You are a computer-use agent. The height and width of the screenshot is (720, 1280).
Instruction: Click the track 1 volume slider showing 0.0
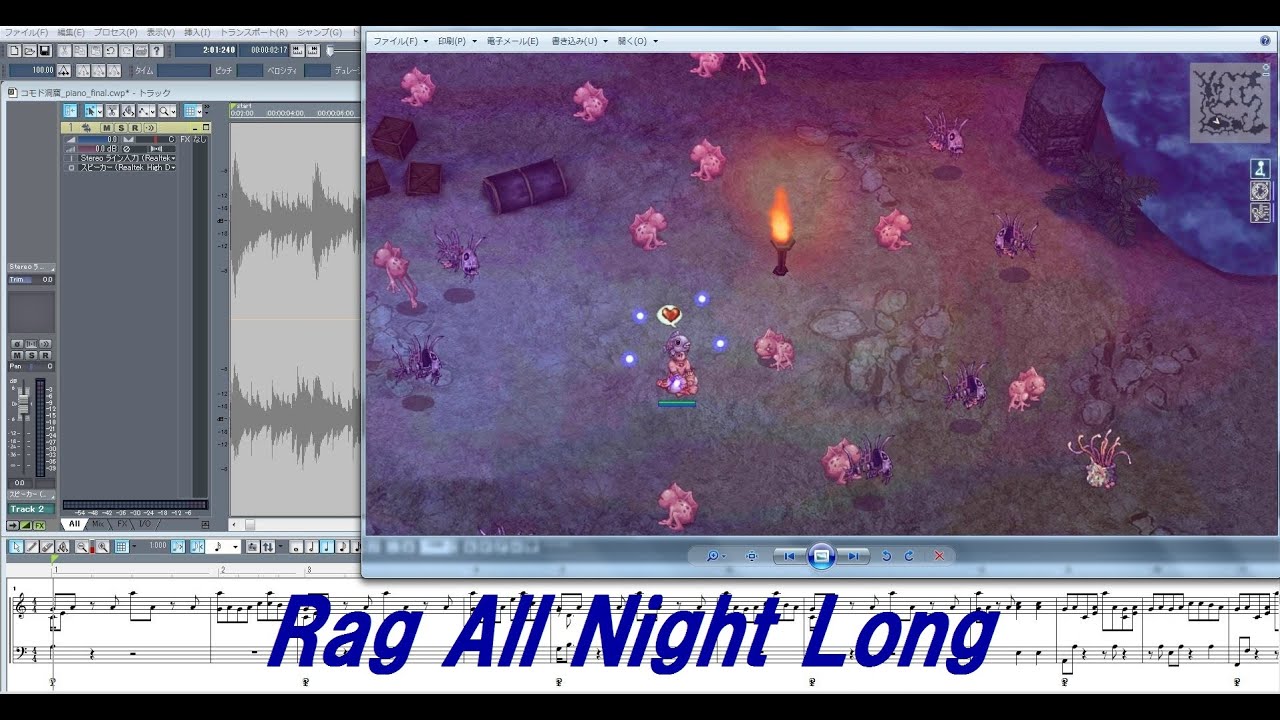click(98, 139)
